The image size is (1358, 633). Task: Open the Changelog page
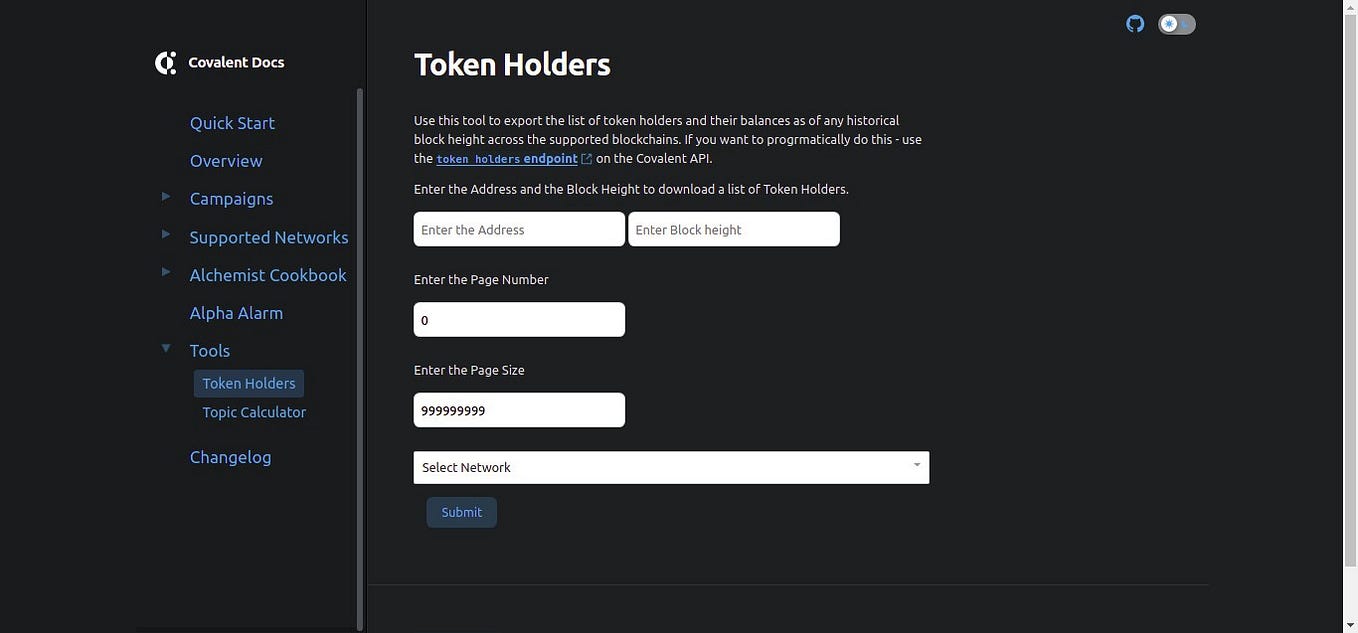click(x=230, y=457)
